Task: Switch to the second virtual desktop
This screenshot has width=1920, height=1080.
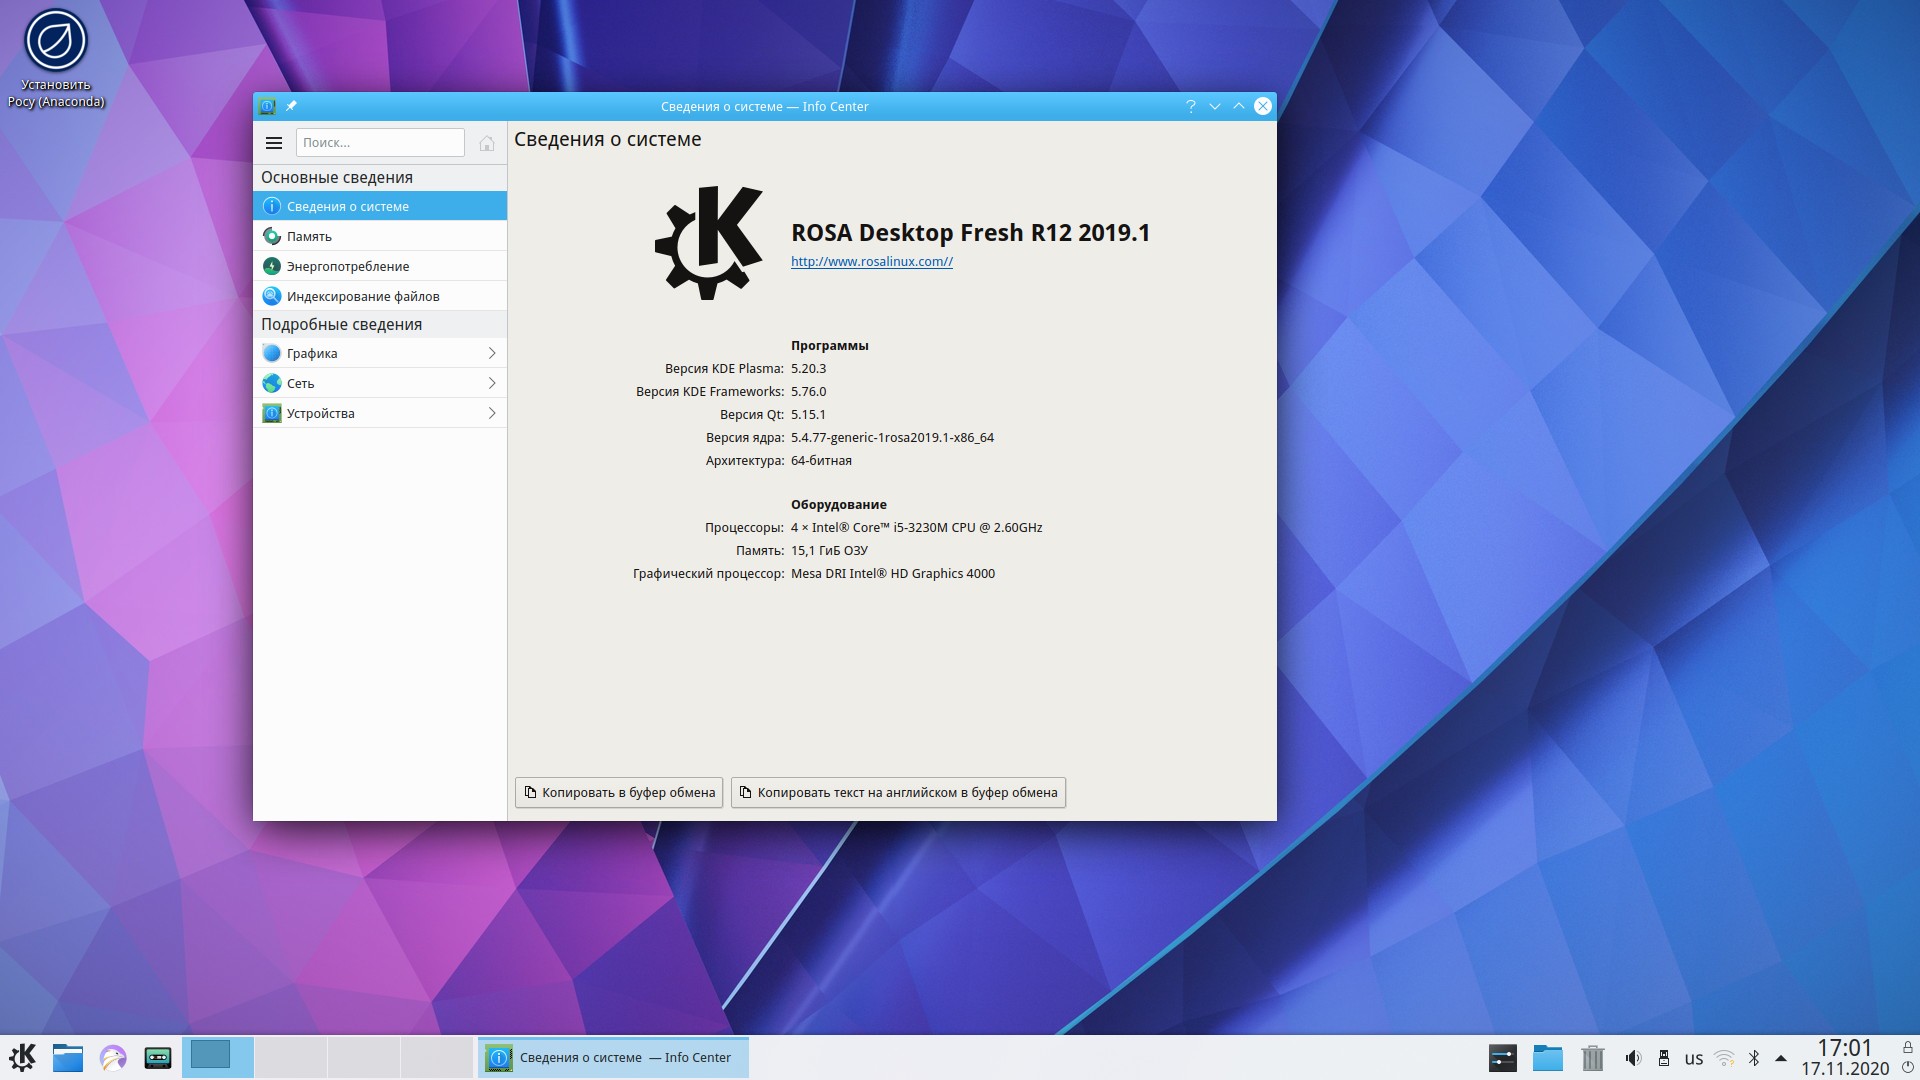Action: tap(290, 1057)
